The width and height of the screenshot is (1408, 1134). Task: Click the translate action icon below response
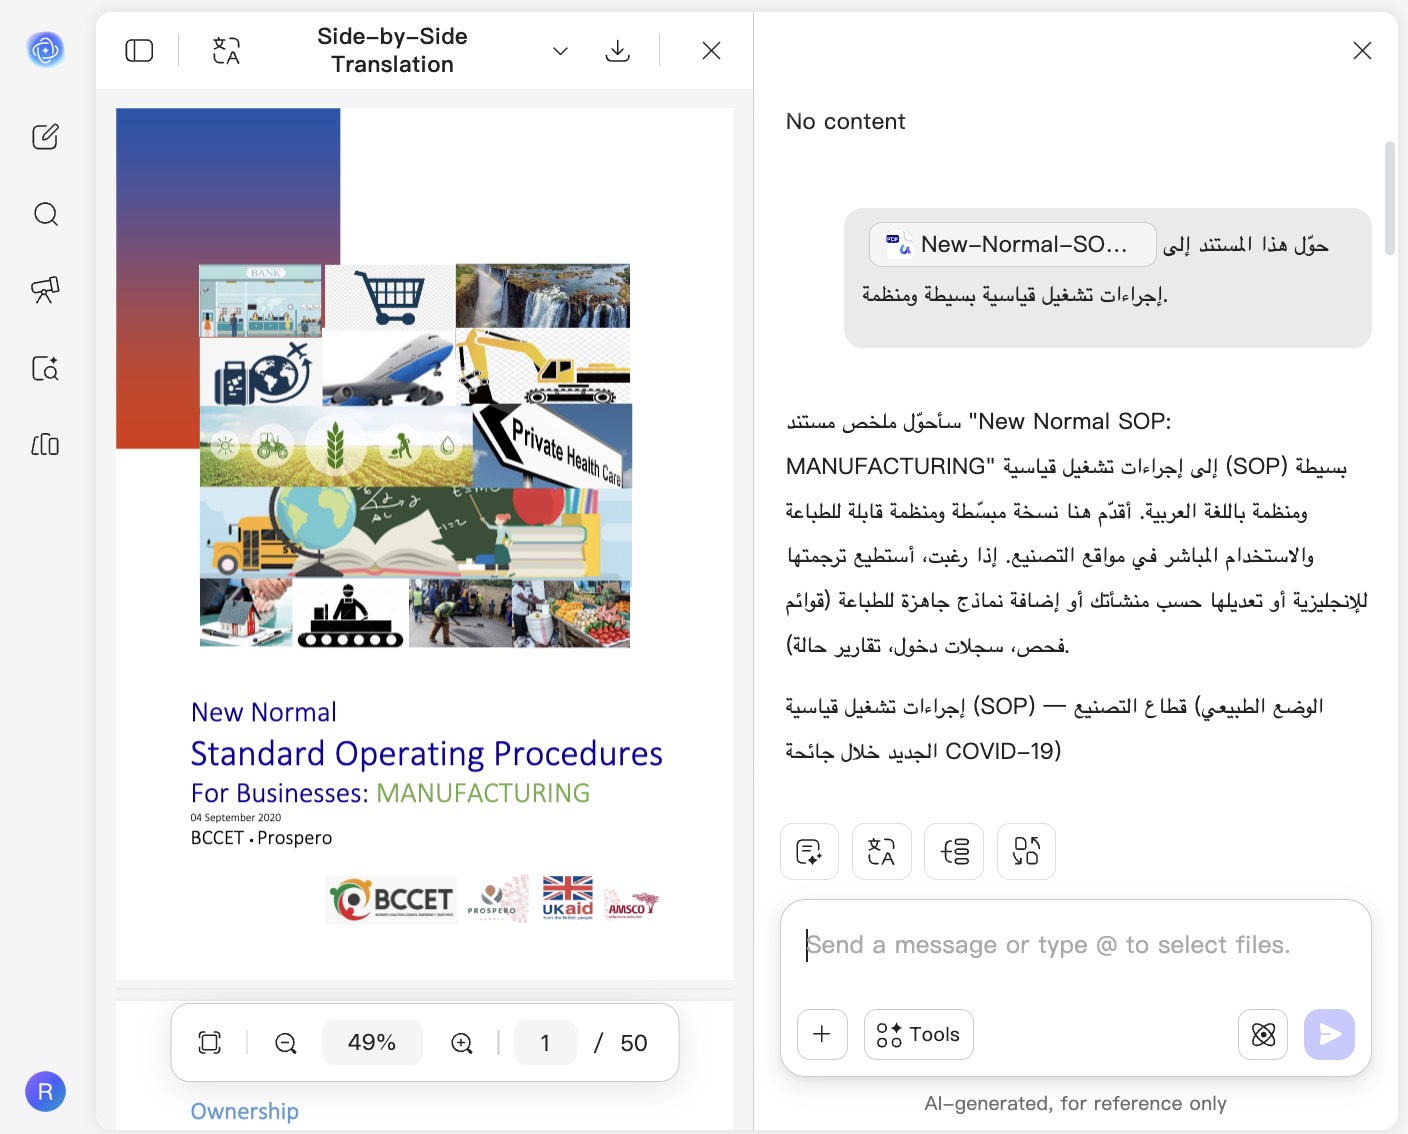(882, 851)
